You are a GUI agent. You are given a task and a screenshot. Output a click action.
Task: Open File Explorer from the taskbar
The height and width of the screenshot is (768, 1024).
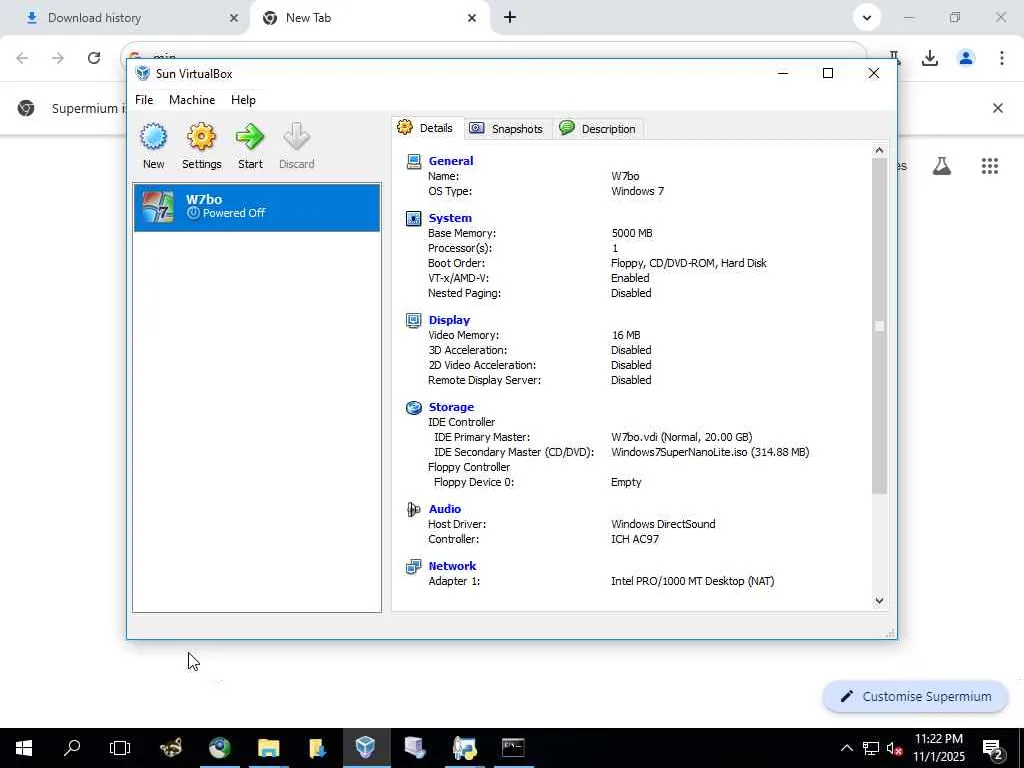(x=268, y=748)
